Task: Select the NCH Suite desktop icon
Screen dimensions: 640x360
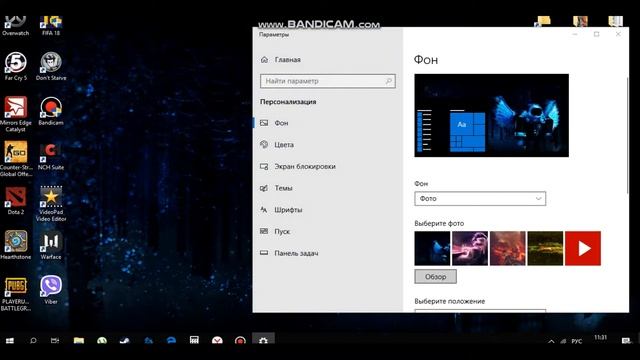Action: (x=51, y=156)
